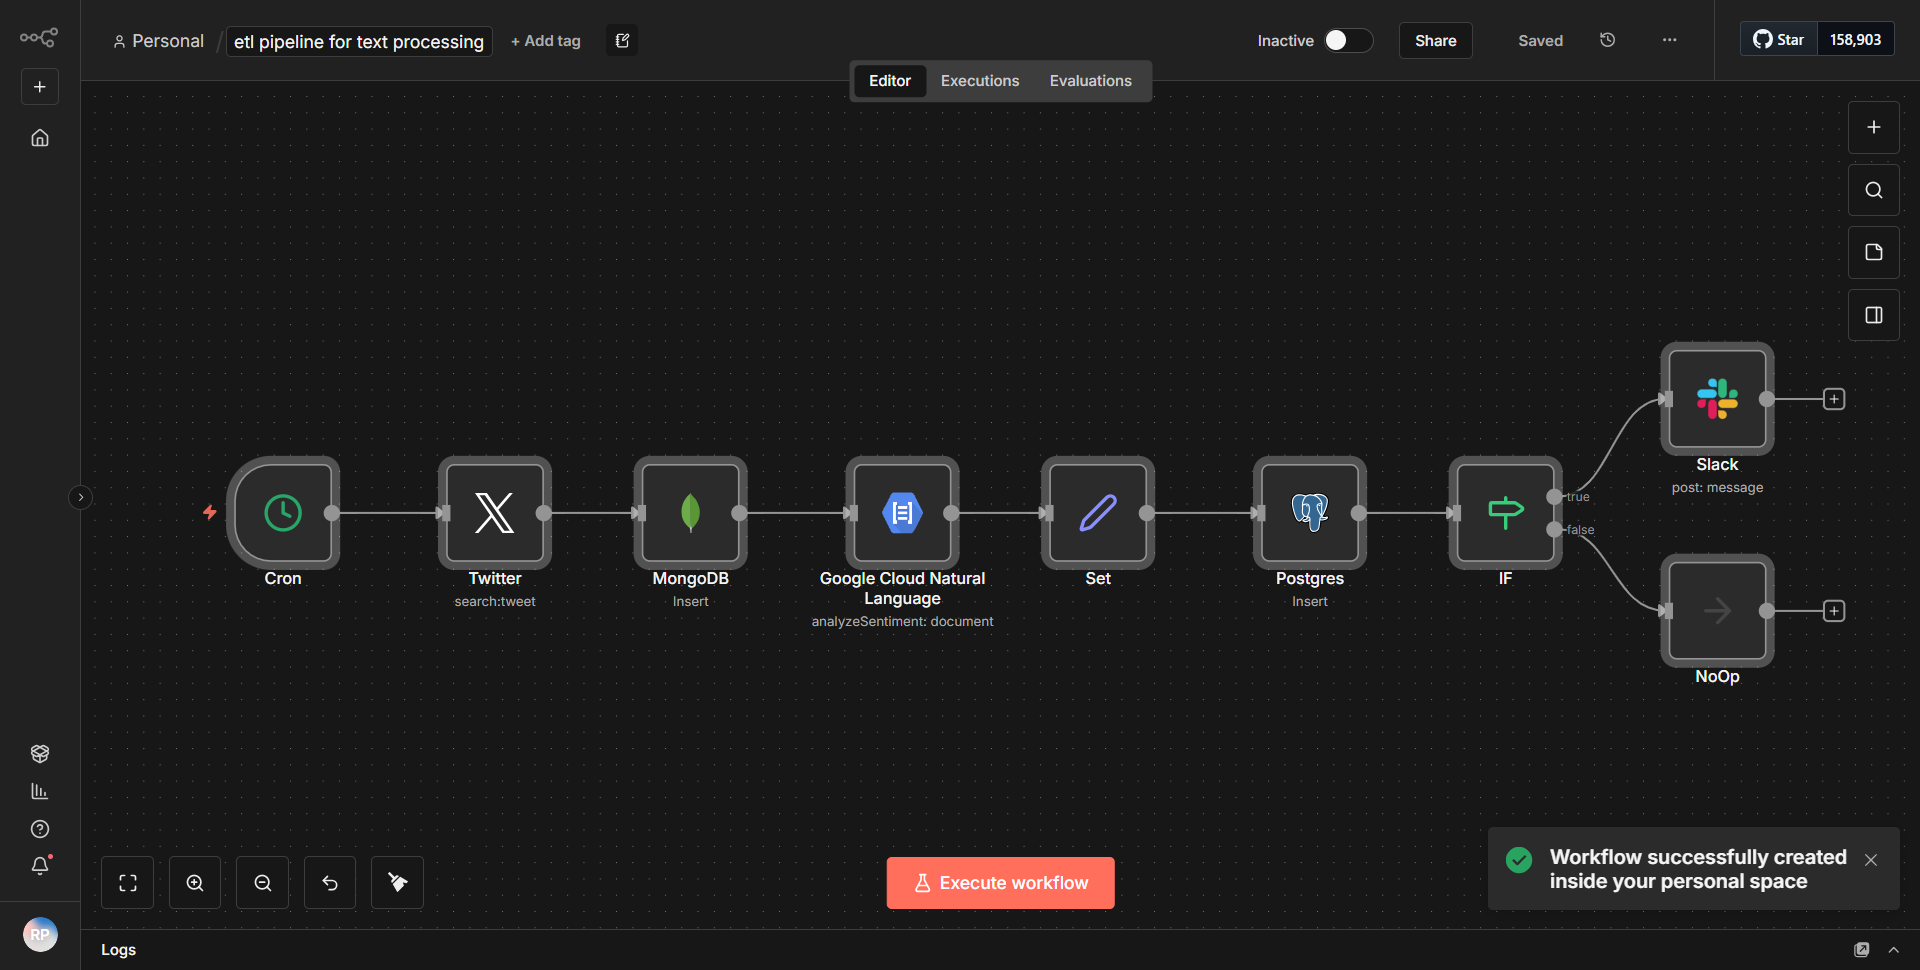The width and height of the screenshot is (1920, 970).
Task: Open the Evaluations tab
Action: tap(1090, 80)
